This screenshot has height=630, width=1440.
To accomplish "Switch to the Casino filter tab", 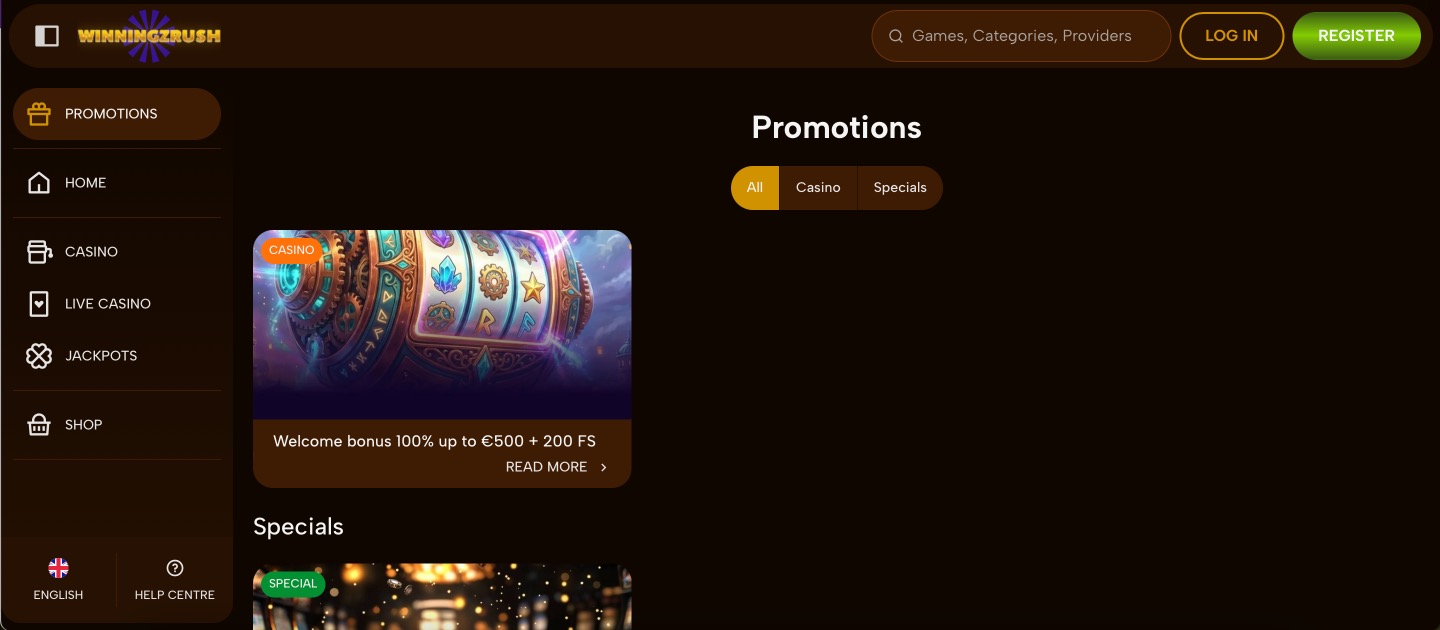I will tap(818, 188).
